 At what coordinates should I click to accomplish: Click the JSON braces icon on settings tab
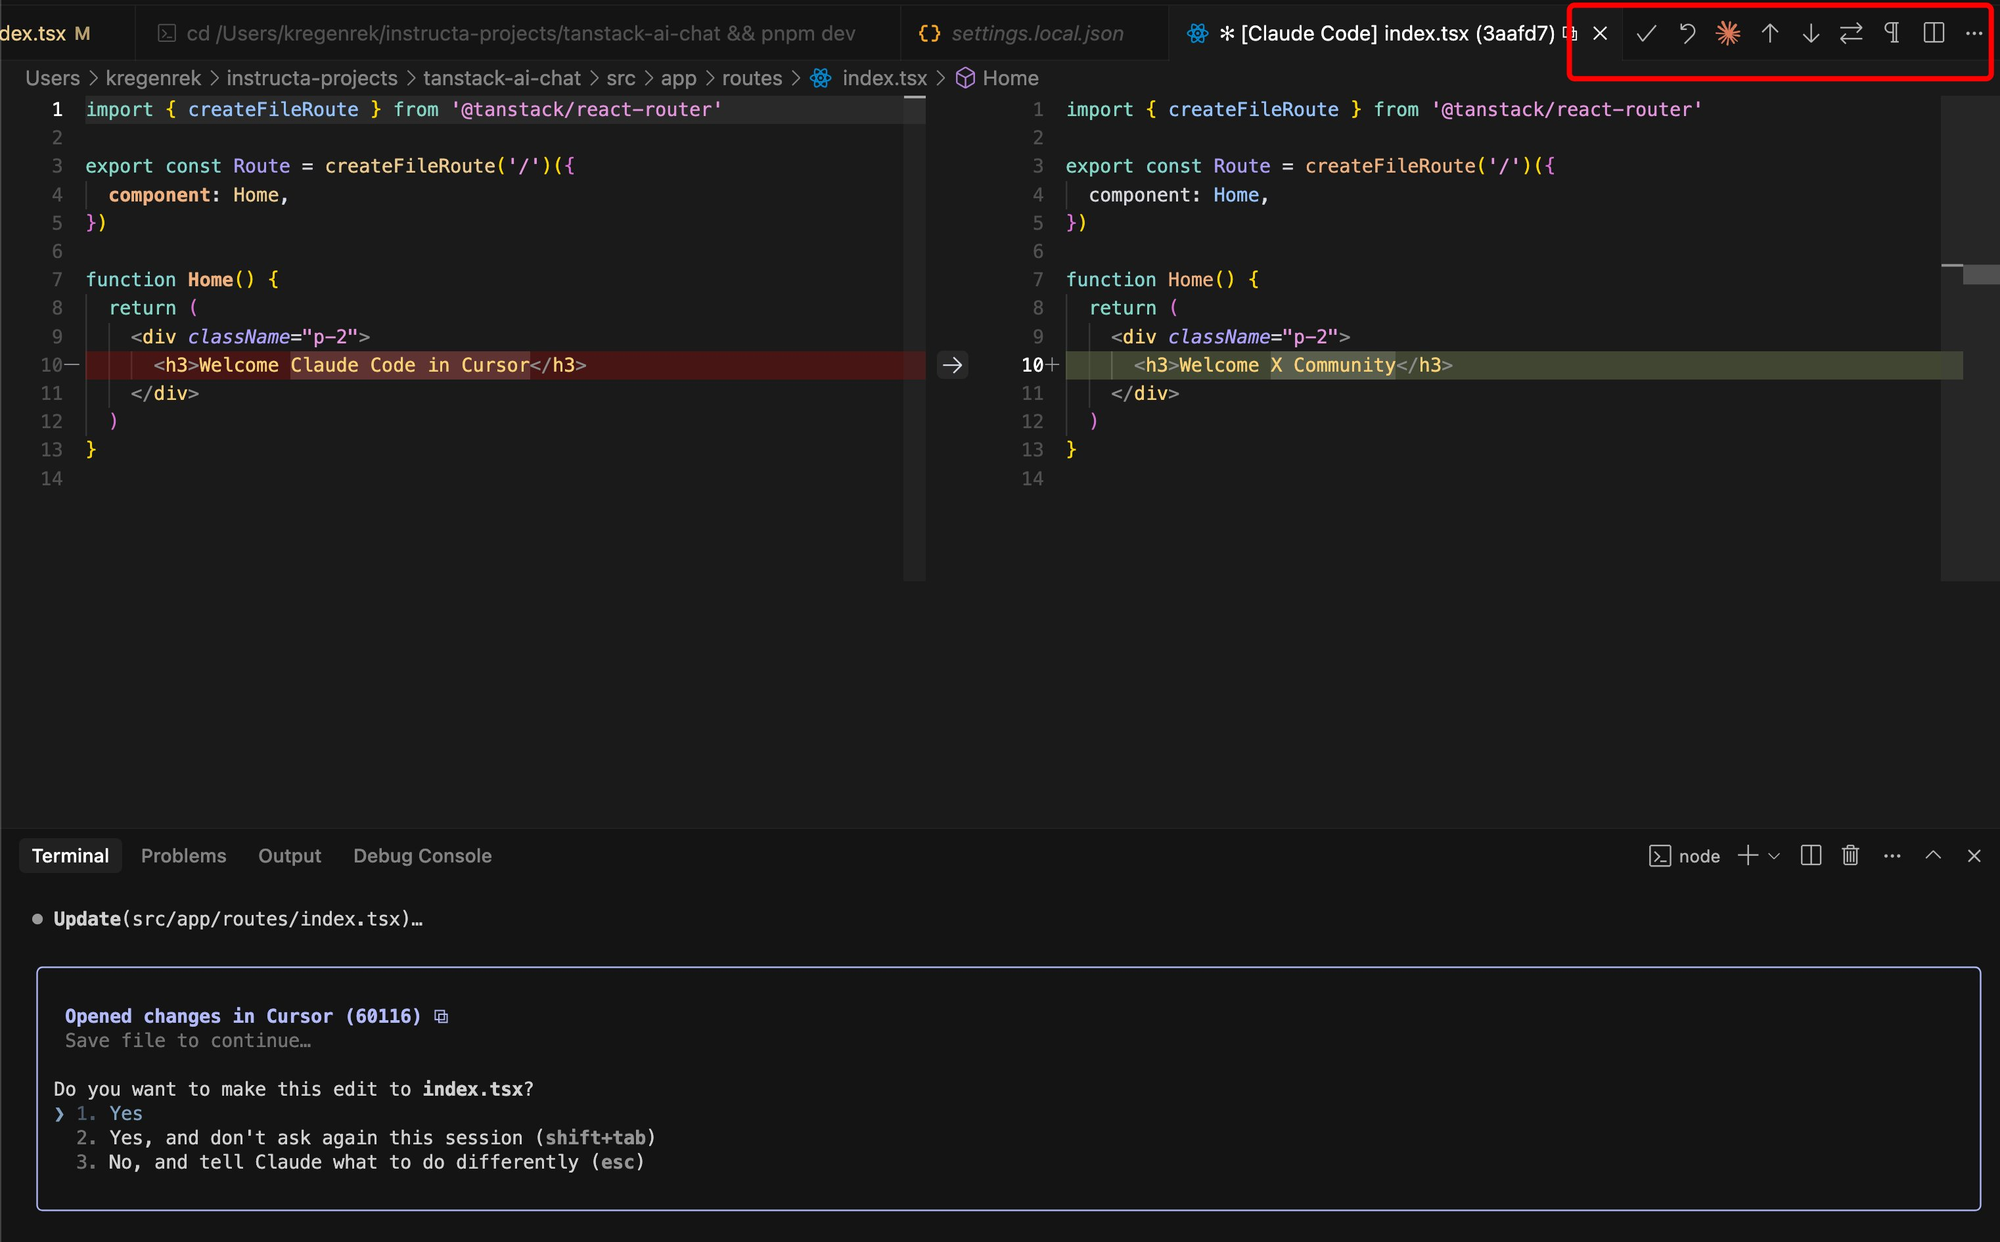(929, 33)
